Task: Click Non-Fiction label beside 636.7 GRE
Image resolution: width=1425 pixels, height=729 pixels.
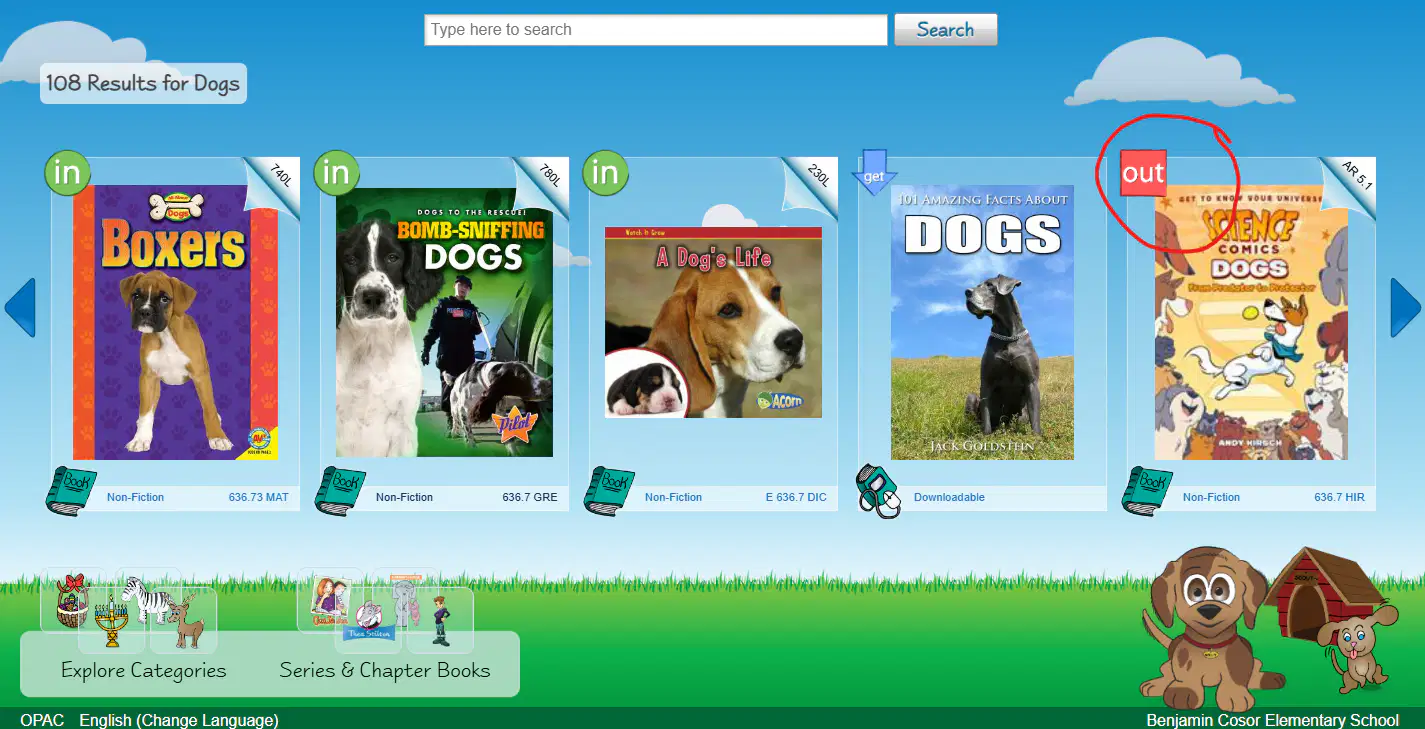Action: (x=405, y=497)
